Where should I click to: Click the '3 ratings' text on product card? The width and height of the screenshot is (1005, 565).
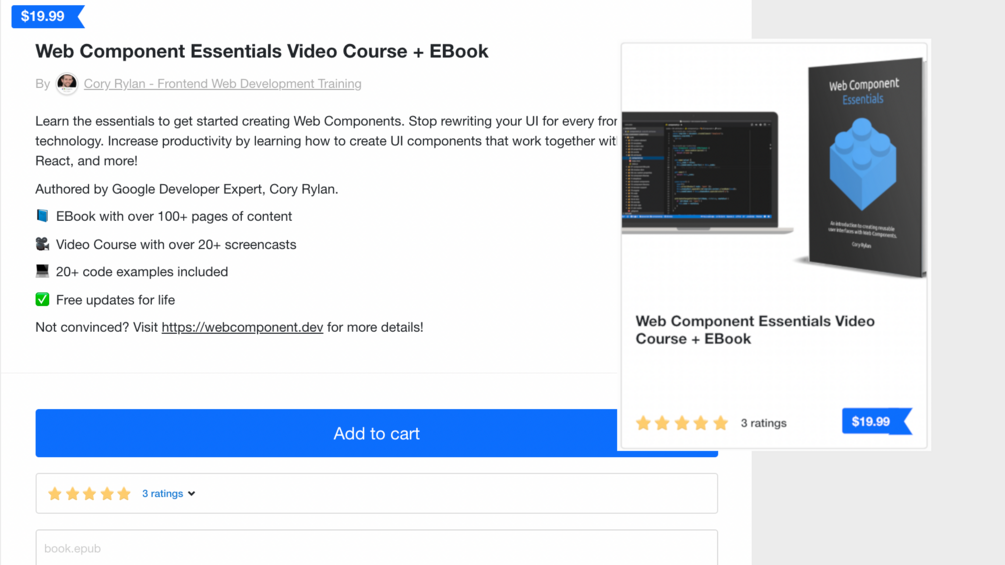pyautogui.click(x=763, y=423)
